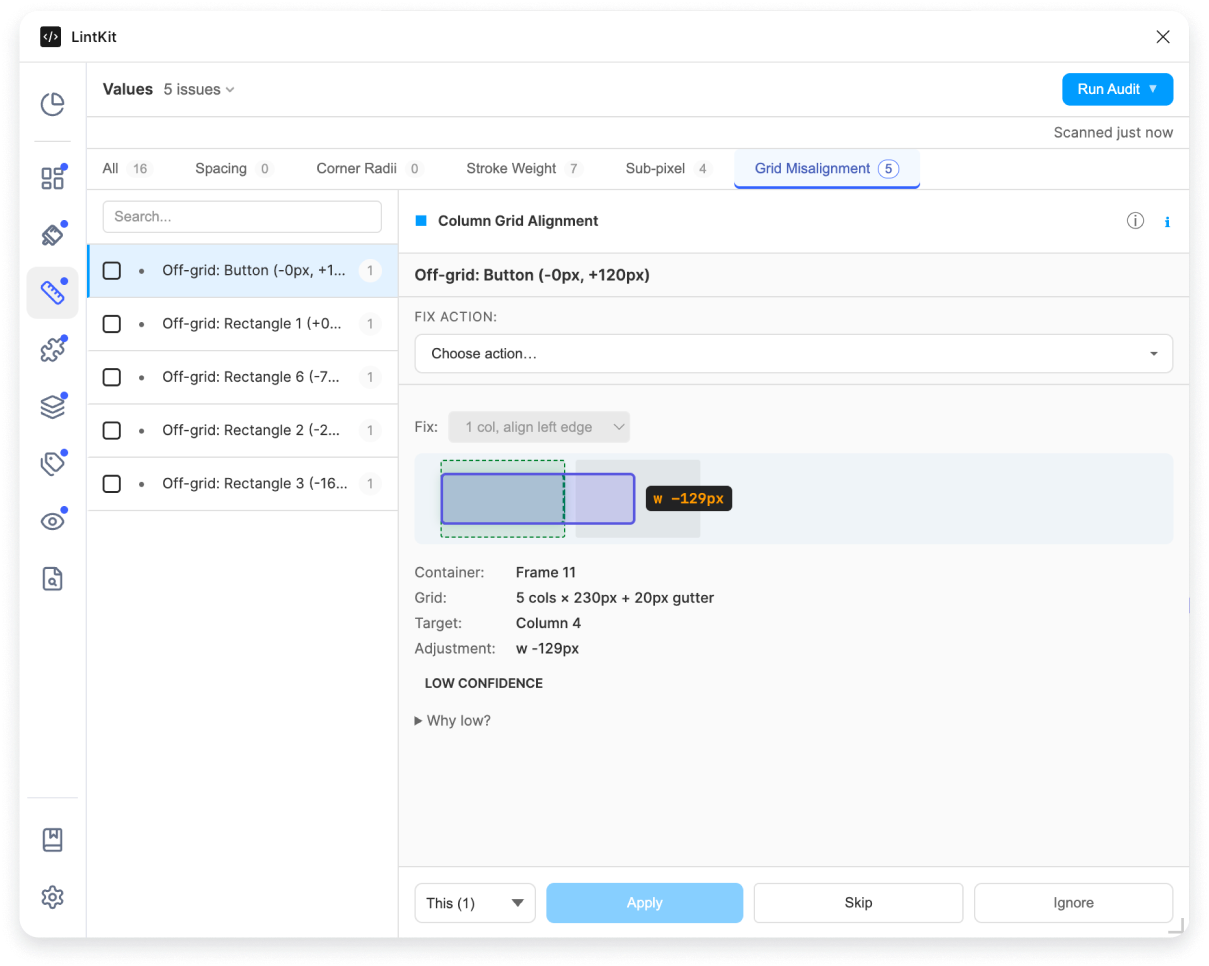
Task: Open the stacked layers icon in the sidebar
Action: click(52, 407)
